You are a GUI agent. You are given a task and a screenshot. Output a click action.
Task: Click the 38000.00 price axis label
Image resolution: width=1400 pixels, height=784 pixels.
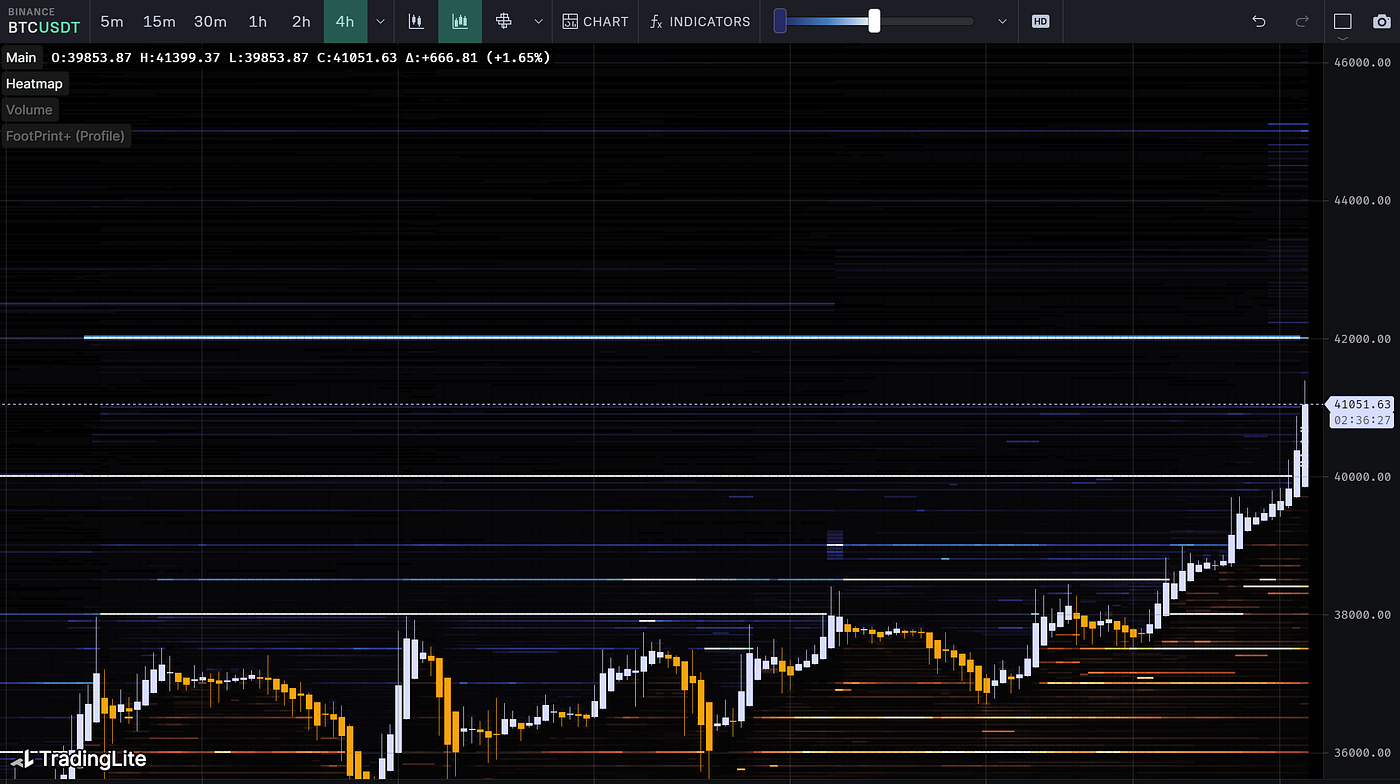pos(1362,614)
